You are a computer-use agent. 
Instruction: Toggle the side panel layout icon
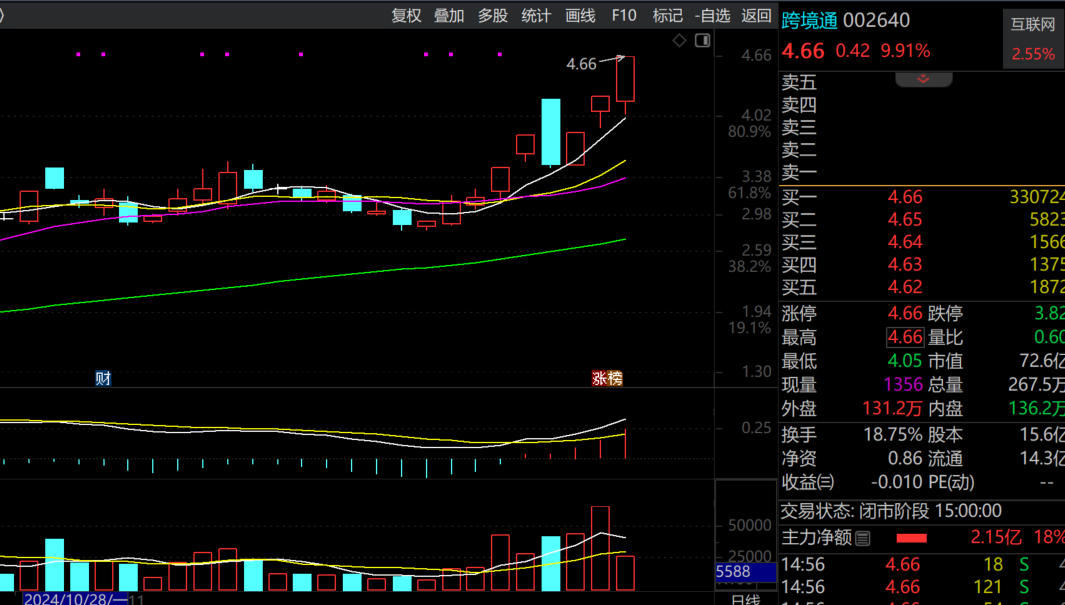pos(702,41)
